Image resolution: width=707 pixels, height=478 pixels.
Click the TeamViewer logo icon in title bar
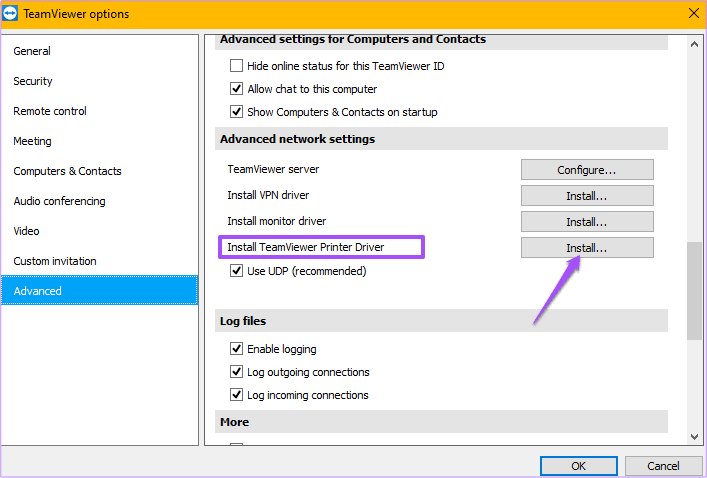coord(10,14)
